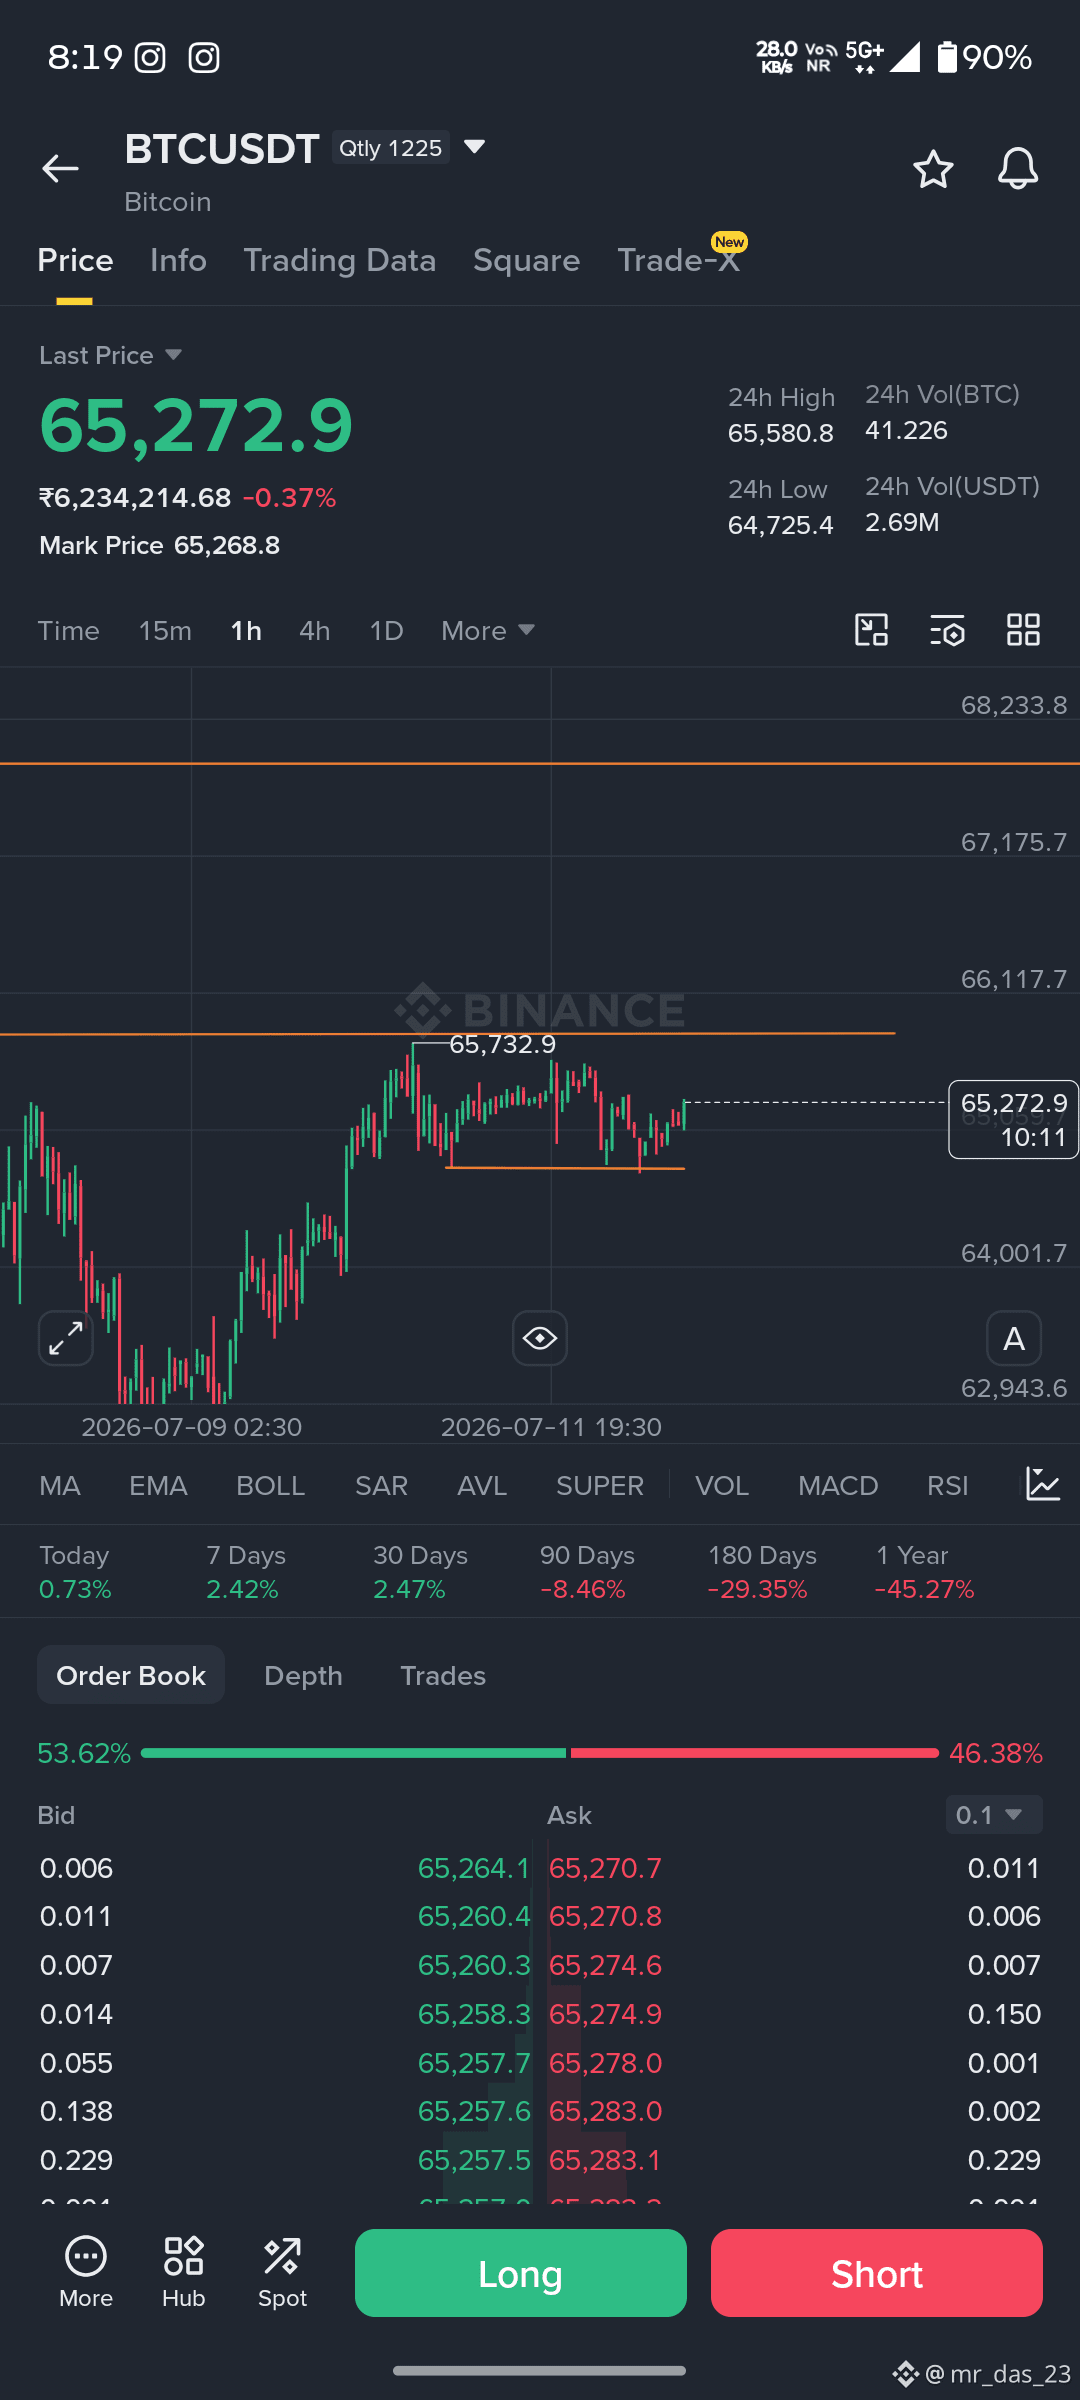Select ask price 65,274.9

tap(605, 2014)
